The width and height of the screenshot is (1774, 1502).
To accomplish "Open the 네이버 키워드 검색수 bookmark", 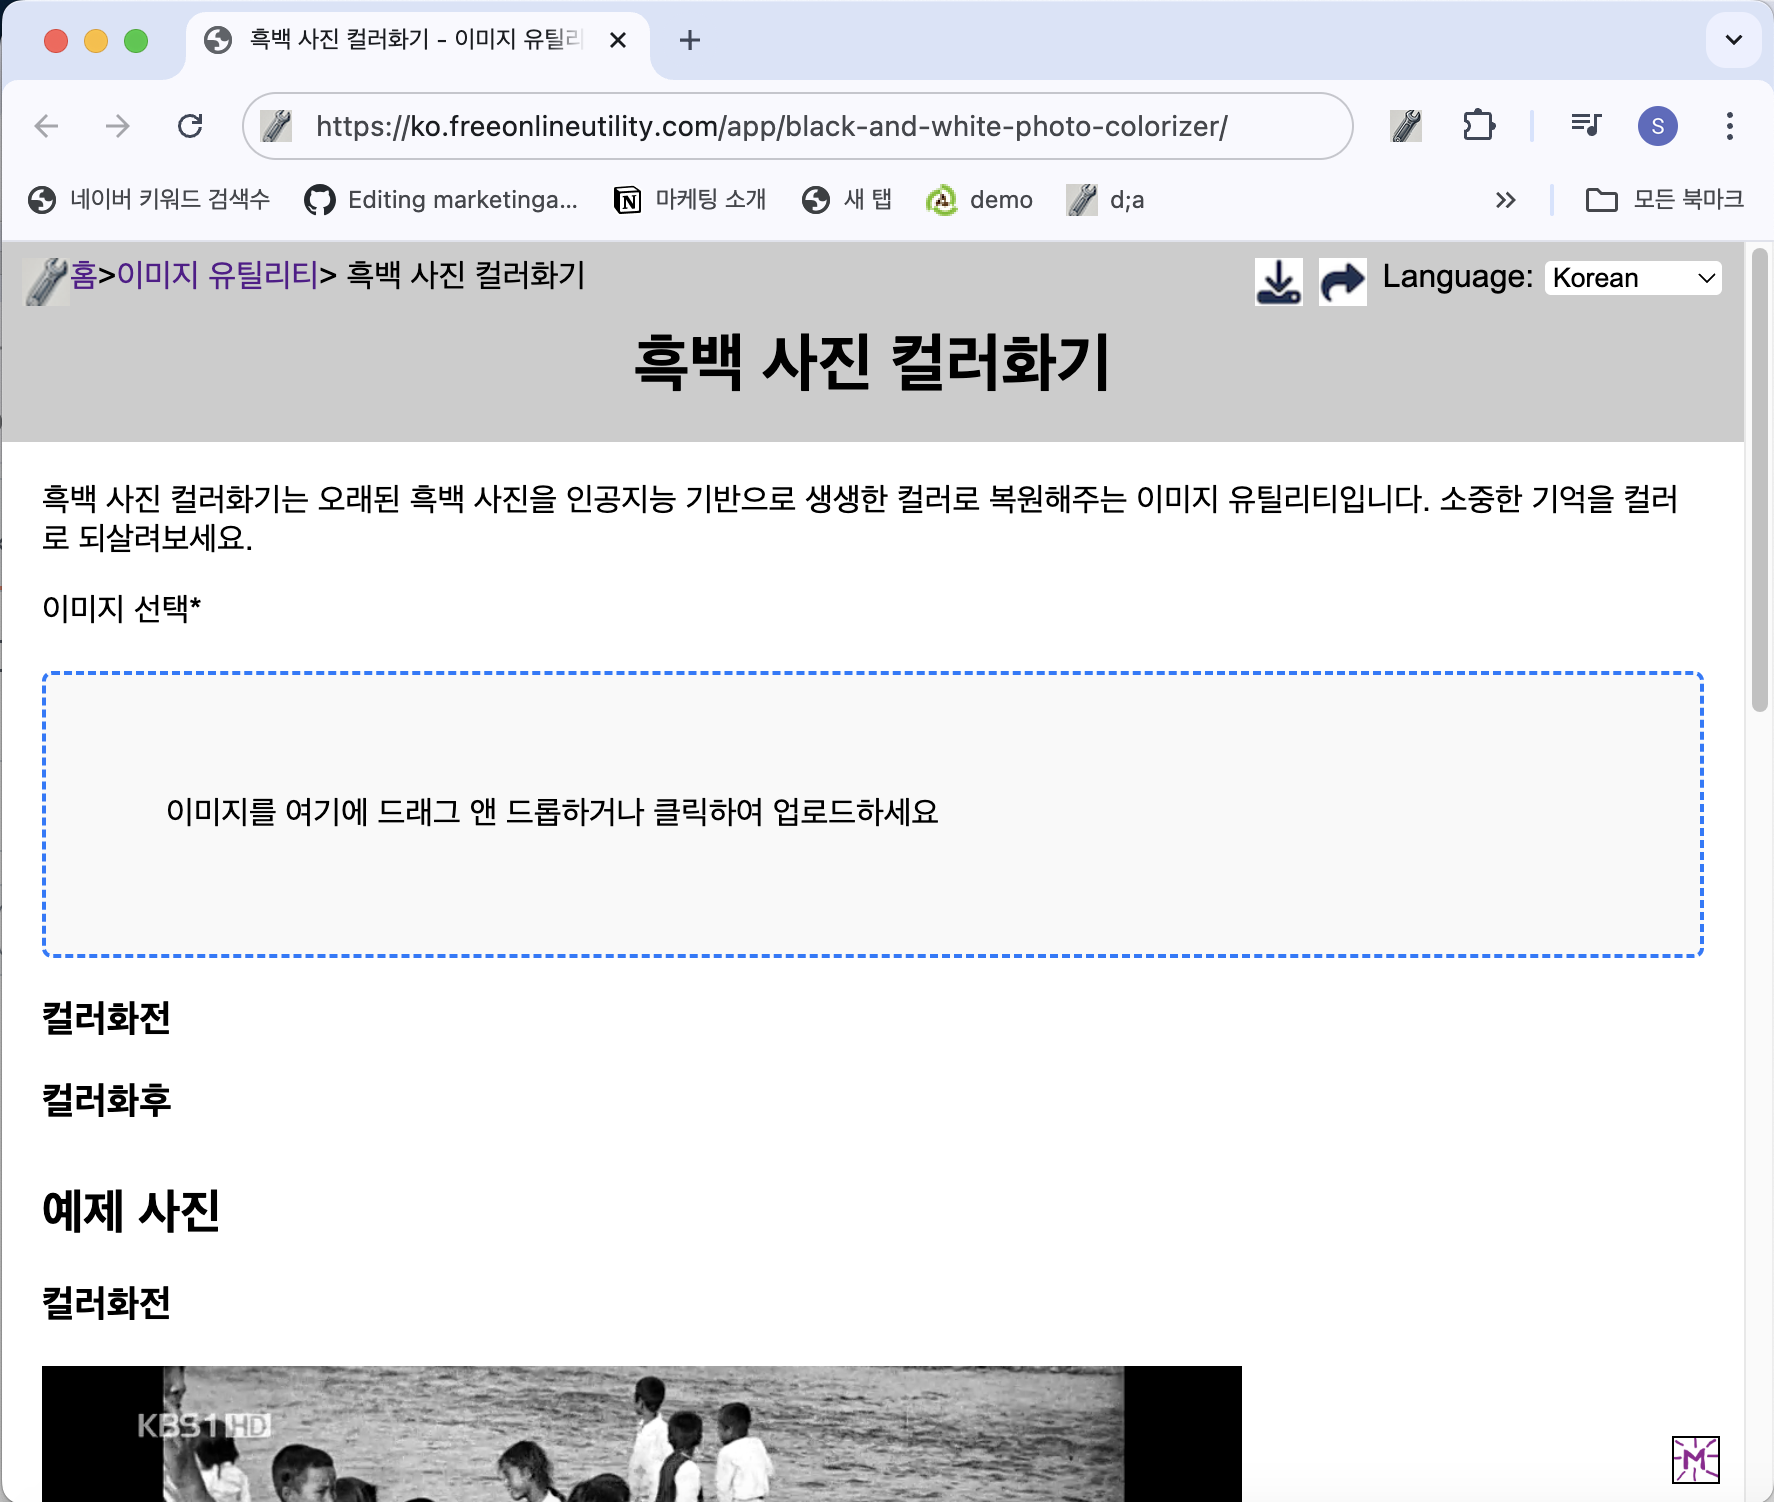I will 149,200.
